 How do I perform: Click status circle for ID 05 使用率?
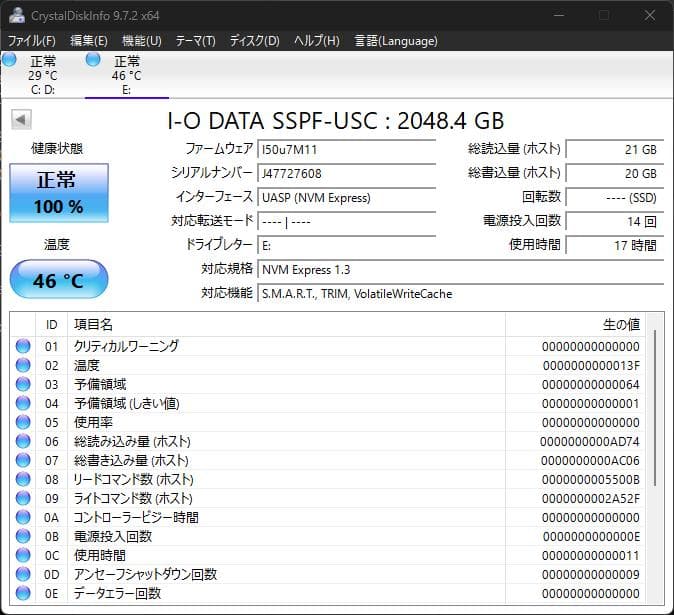(x=23, y=422)
